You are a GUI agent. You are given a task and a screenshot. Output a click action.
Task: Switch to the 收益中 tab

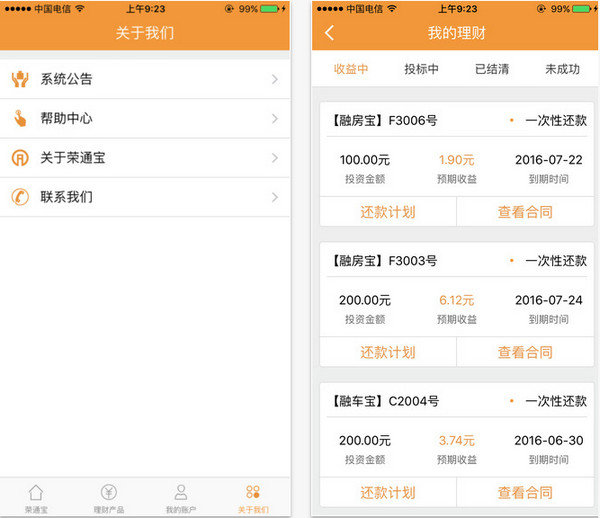tap(351, 69)
